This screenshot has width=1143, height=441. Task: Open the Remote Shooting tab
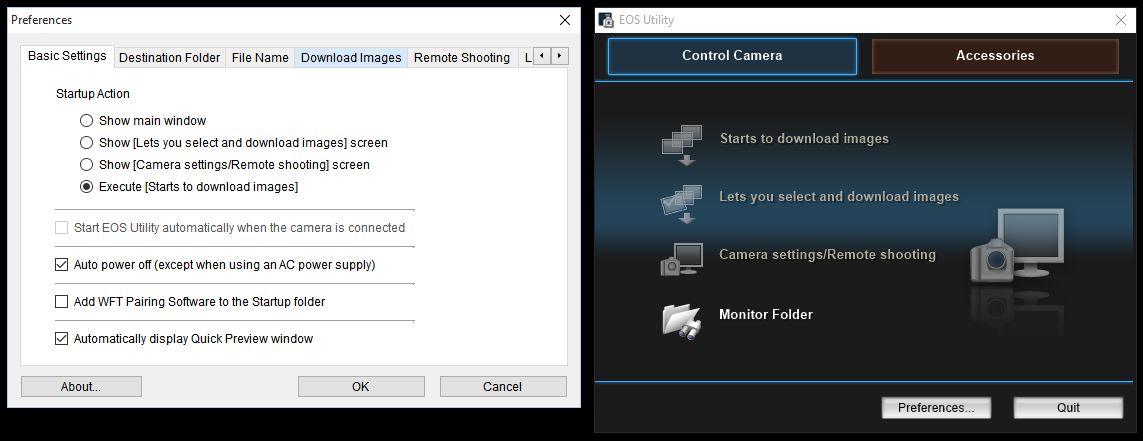[x=461, y=58]
